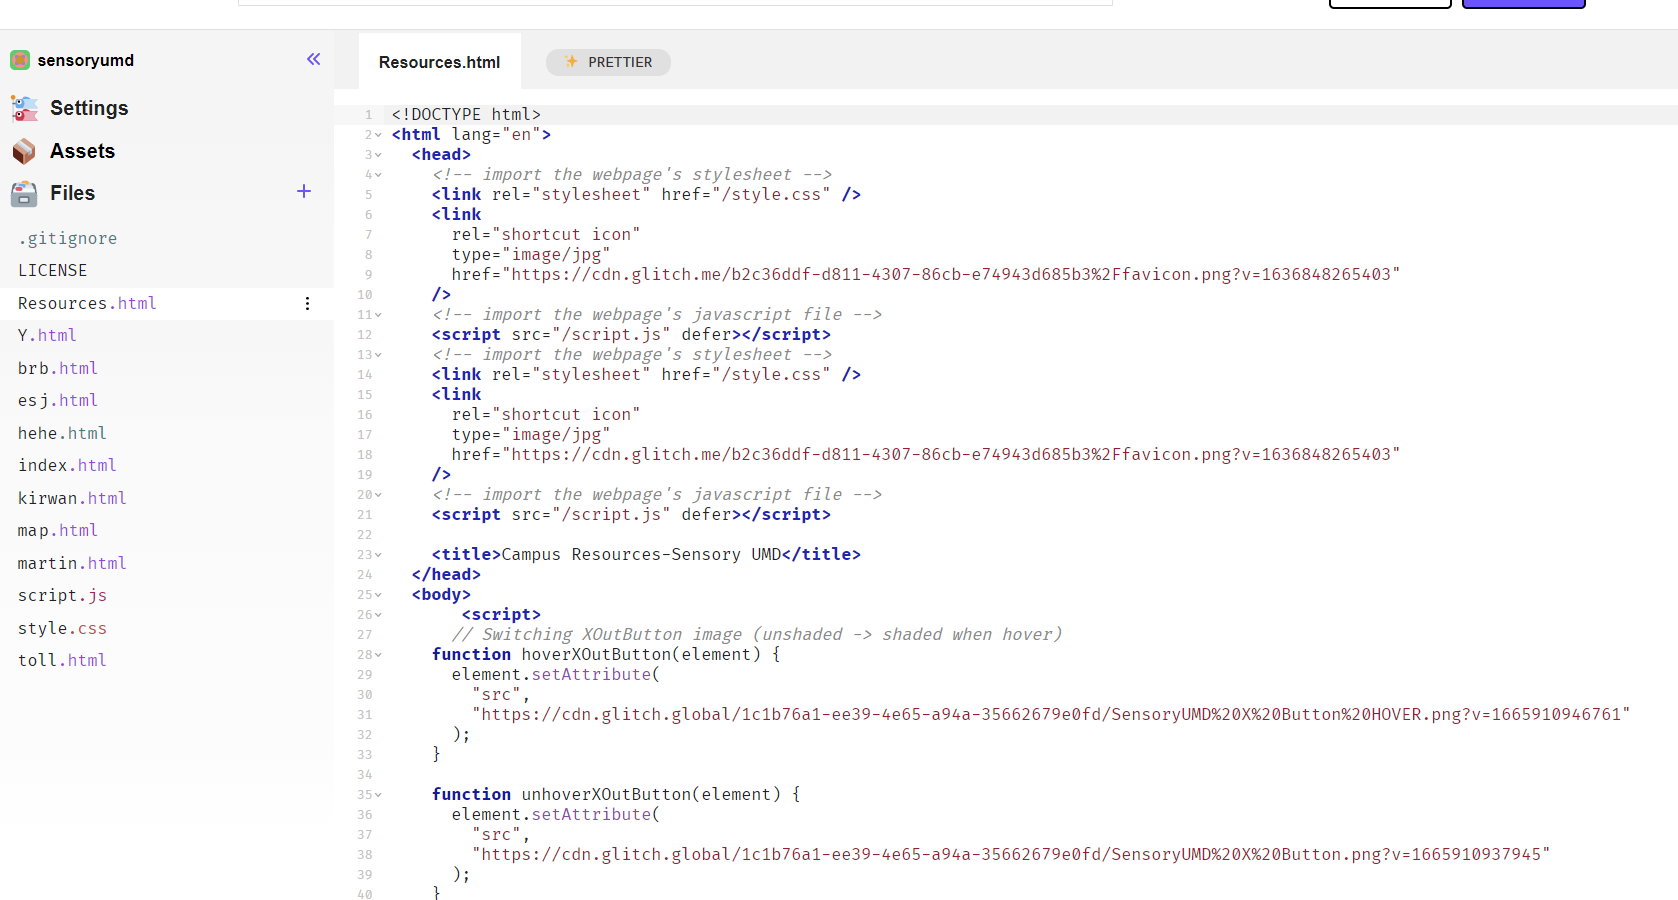Open map.html file

tap(57, 530)
